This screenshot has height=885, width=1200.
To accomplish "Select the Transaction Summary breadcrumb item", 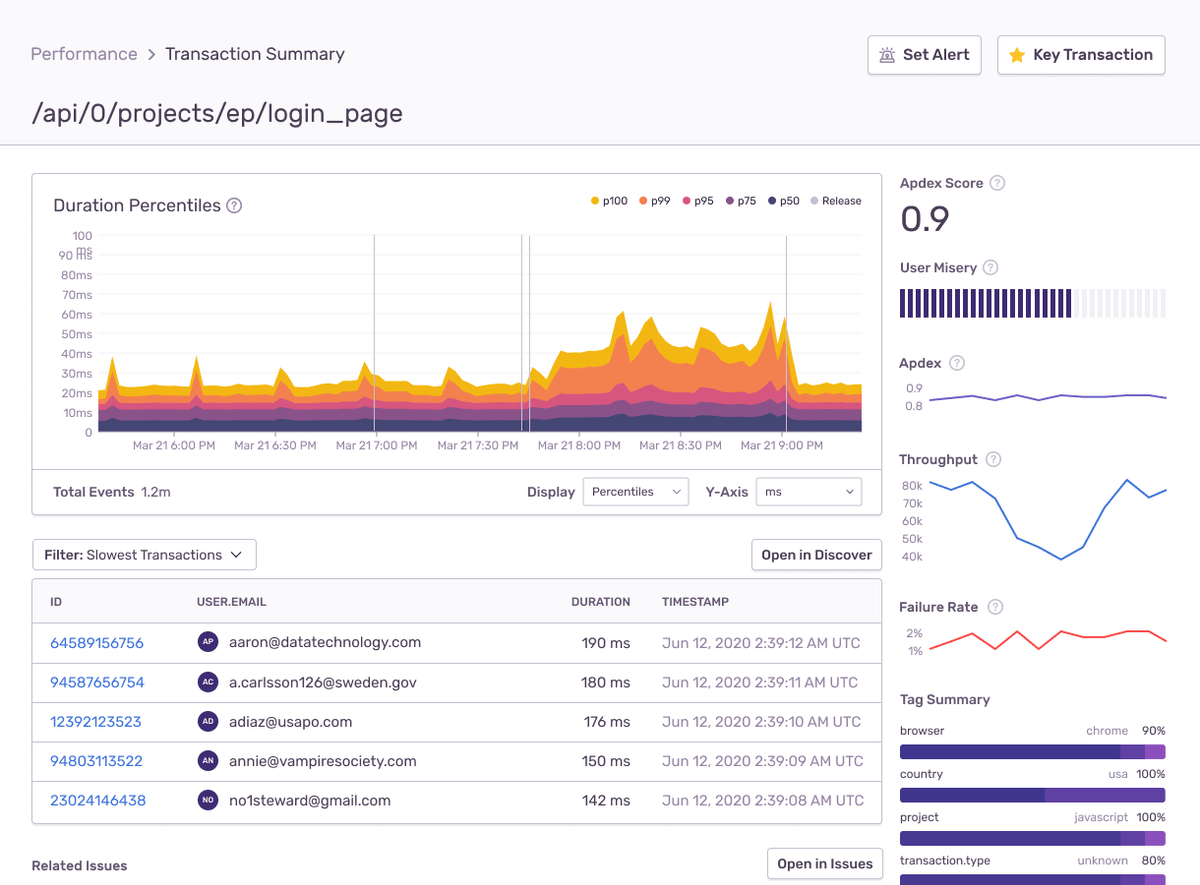I will (254, 54).
